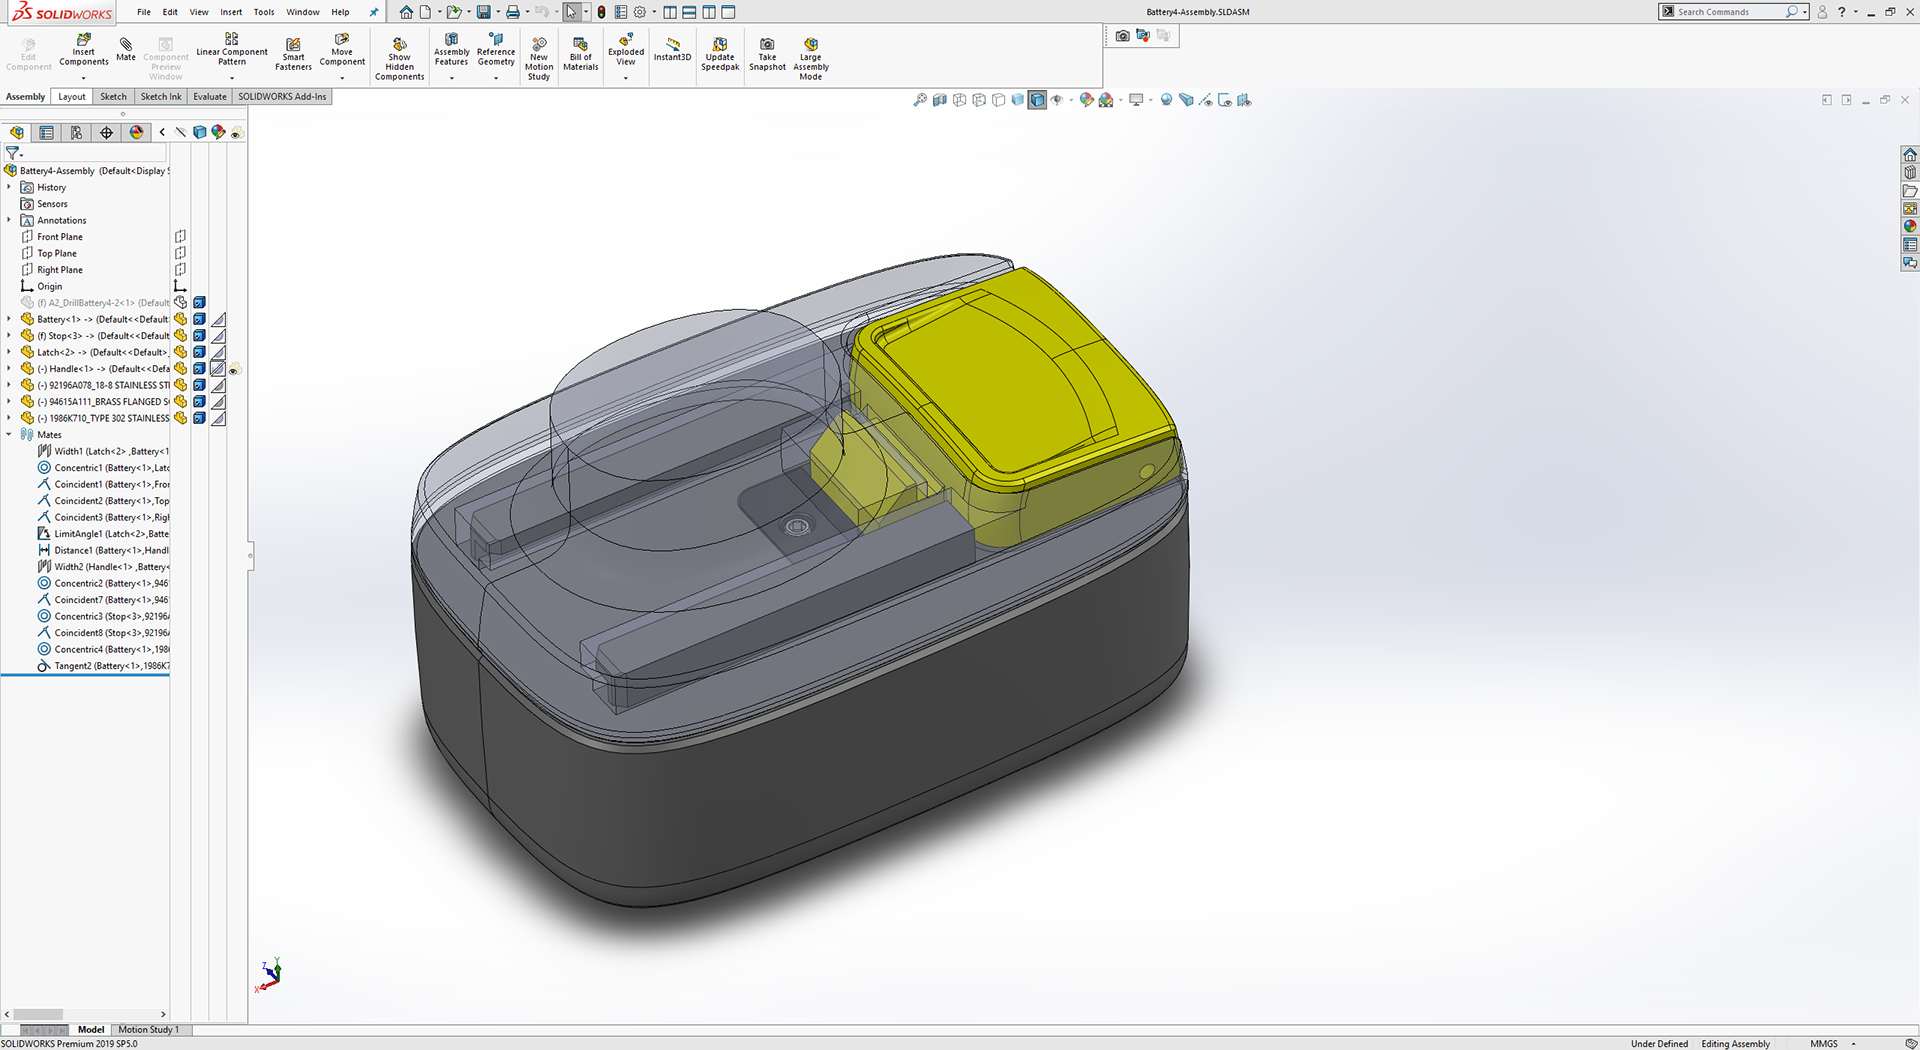
Task: Collapse the Mates folder
Action: (9, 435)
